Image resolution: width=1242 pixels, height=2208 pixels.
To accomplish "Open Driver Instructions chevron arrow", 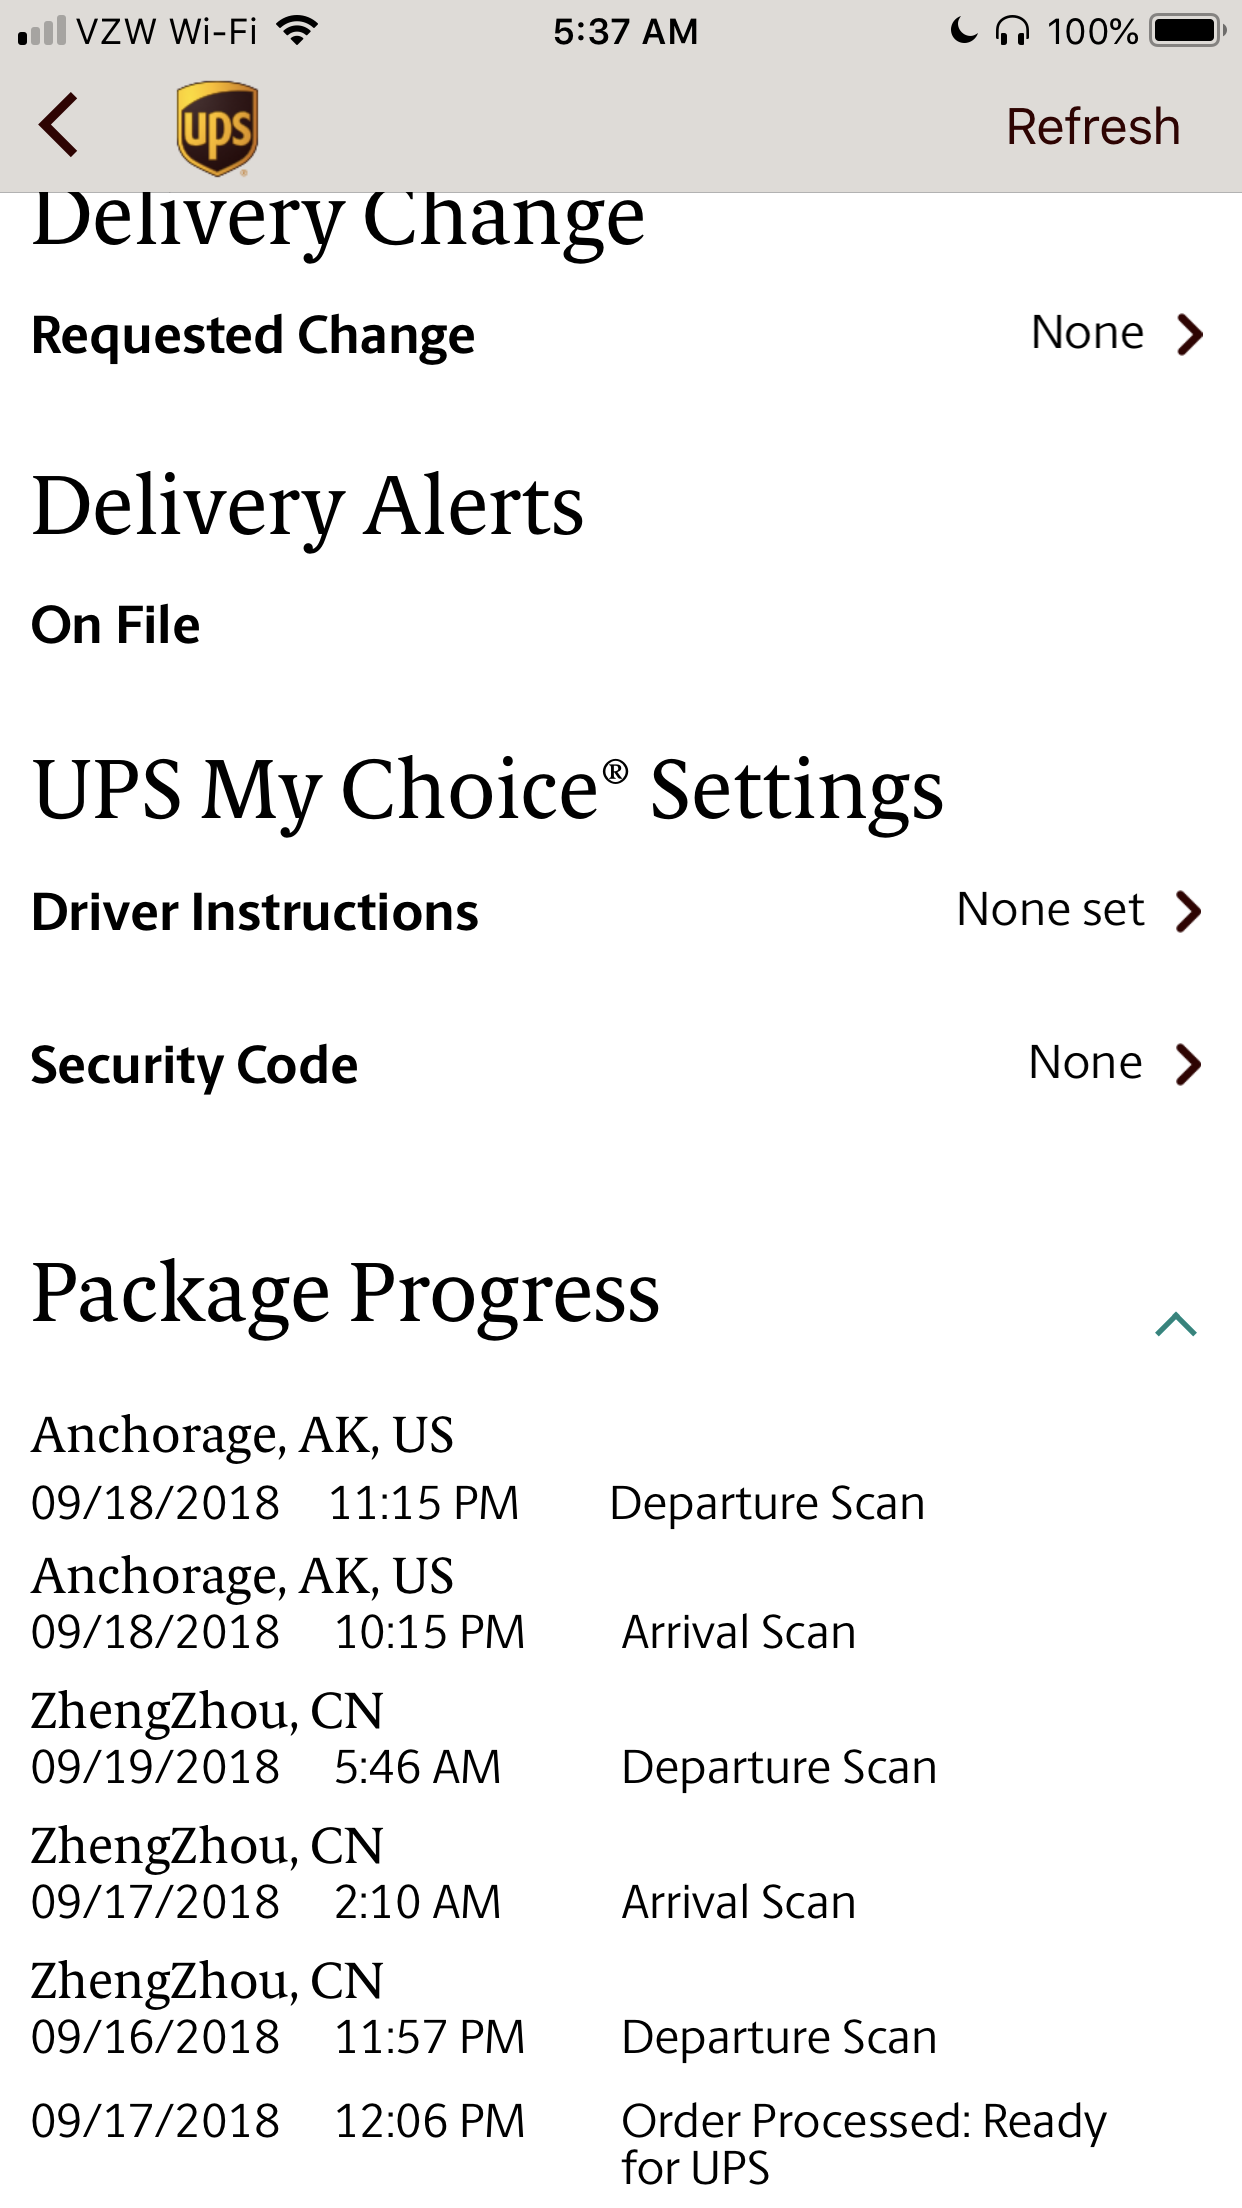I will click(1188, 911).
